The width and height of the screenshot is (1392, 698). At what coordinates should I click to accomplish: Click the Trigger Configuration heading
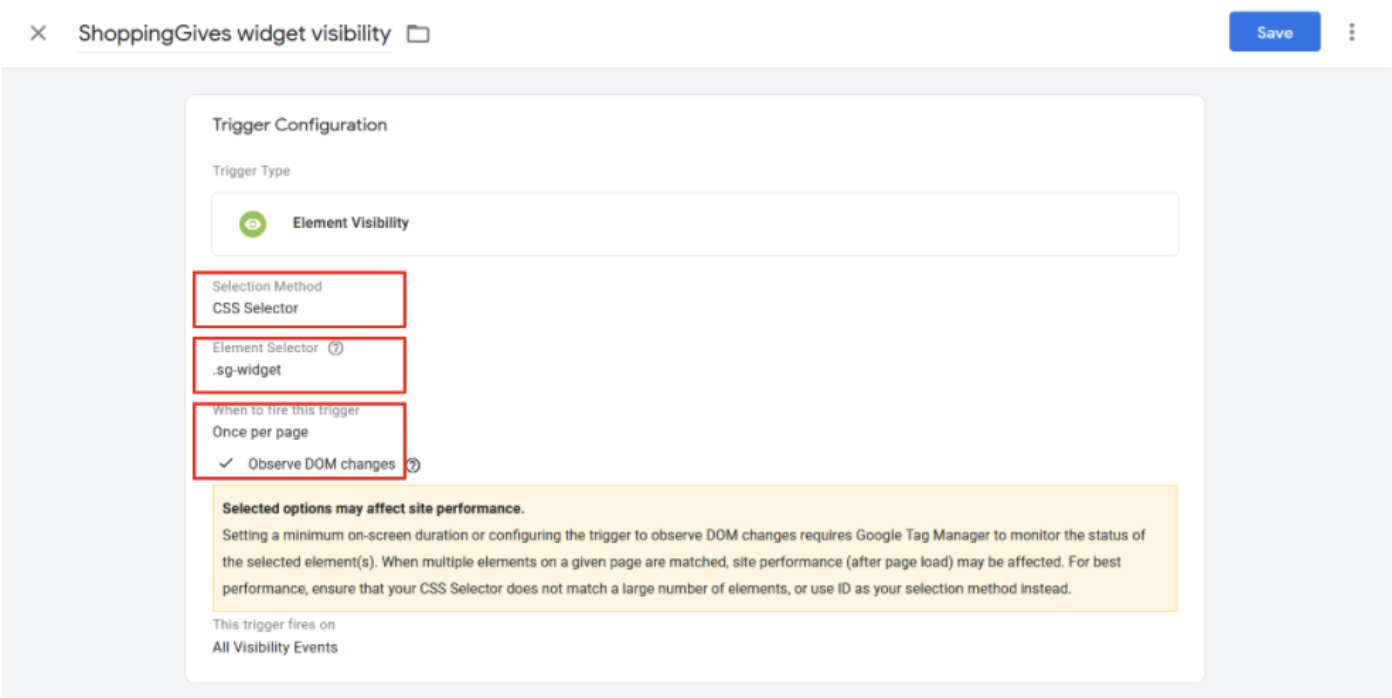(x=300, y=125)
